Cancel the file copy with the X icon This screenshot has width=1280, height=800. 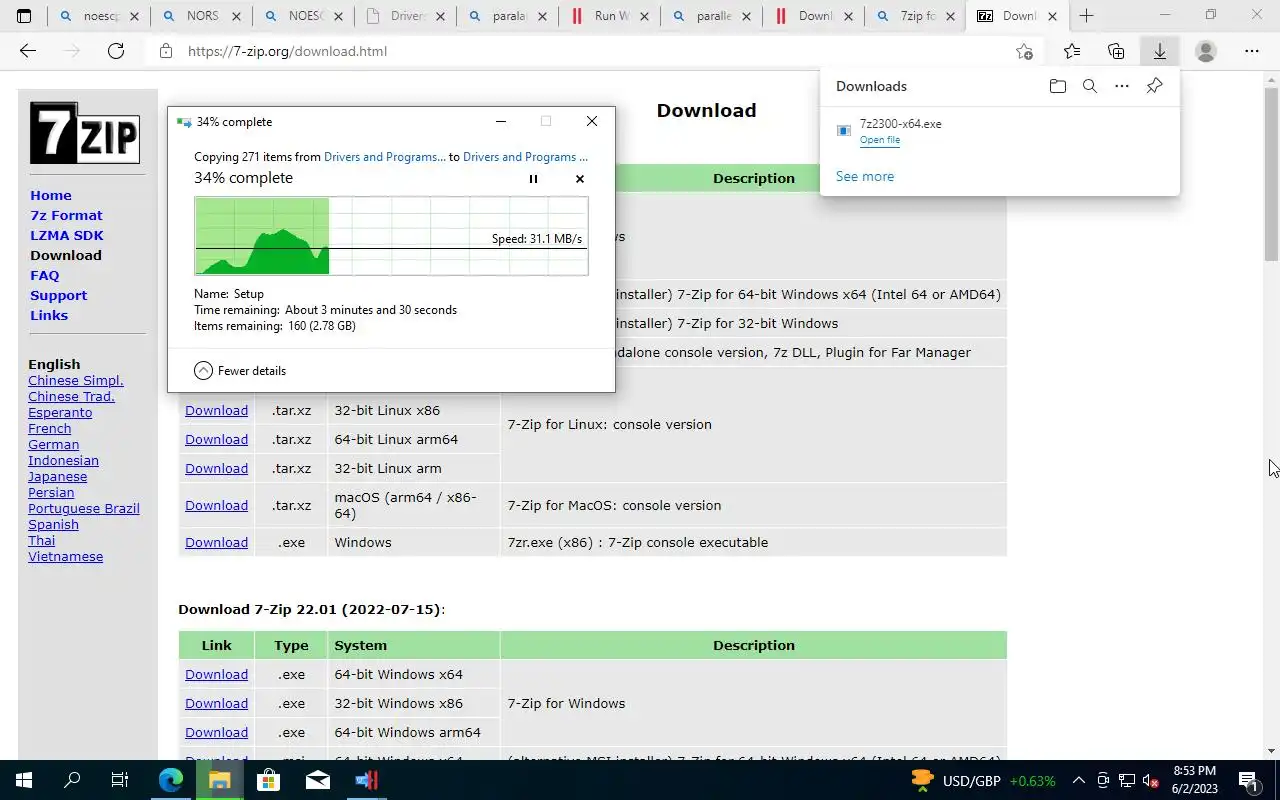coord(580,179)
